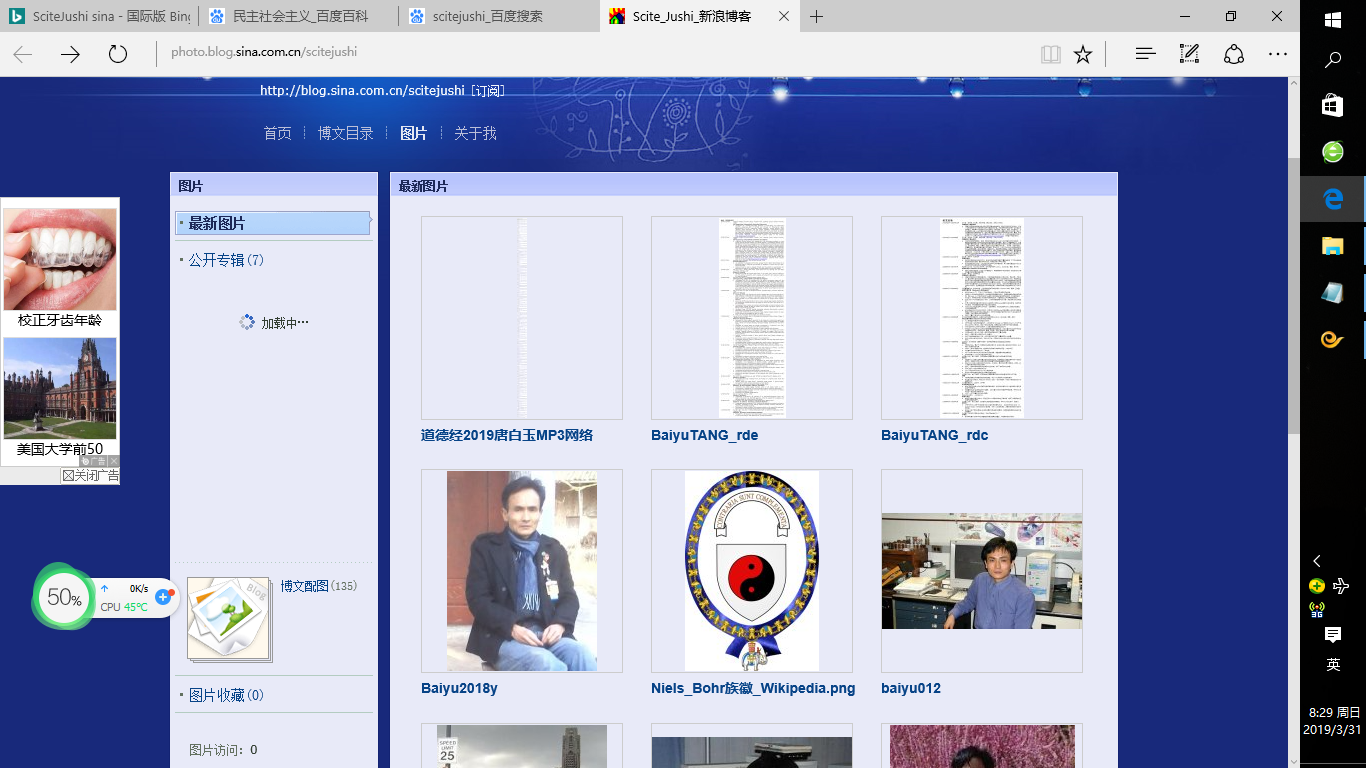Open the Windows Store taskbar icon
This screenshot has width=1366, height=768.
coord(1332,105)
